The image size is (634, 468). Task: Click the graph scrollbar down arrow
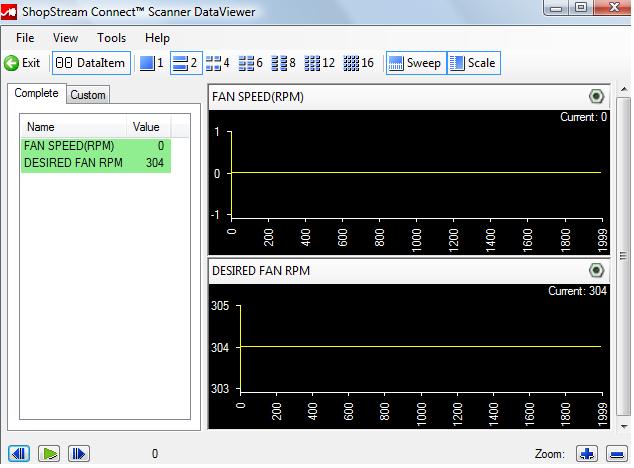click(623, 426)
